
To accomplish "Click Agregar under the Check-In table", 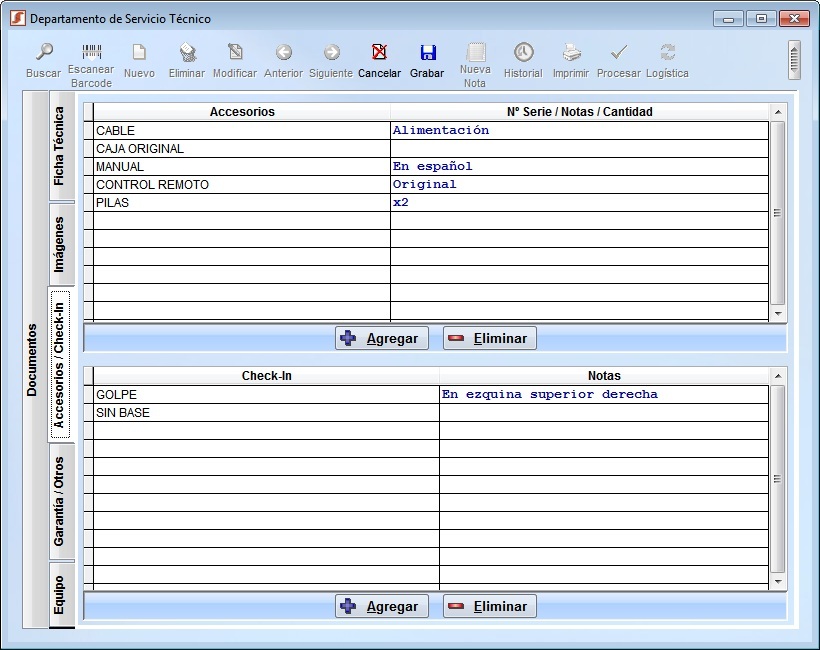I will (x=382, y=606).
